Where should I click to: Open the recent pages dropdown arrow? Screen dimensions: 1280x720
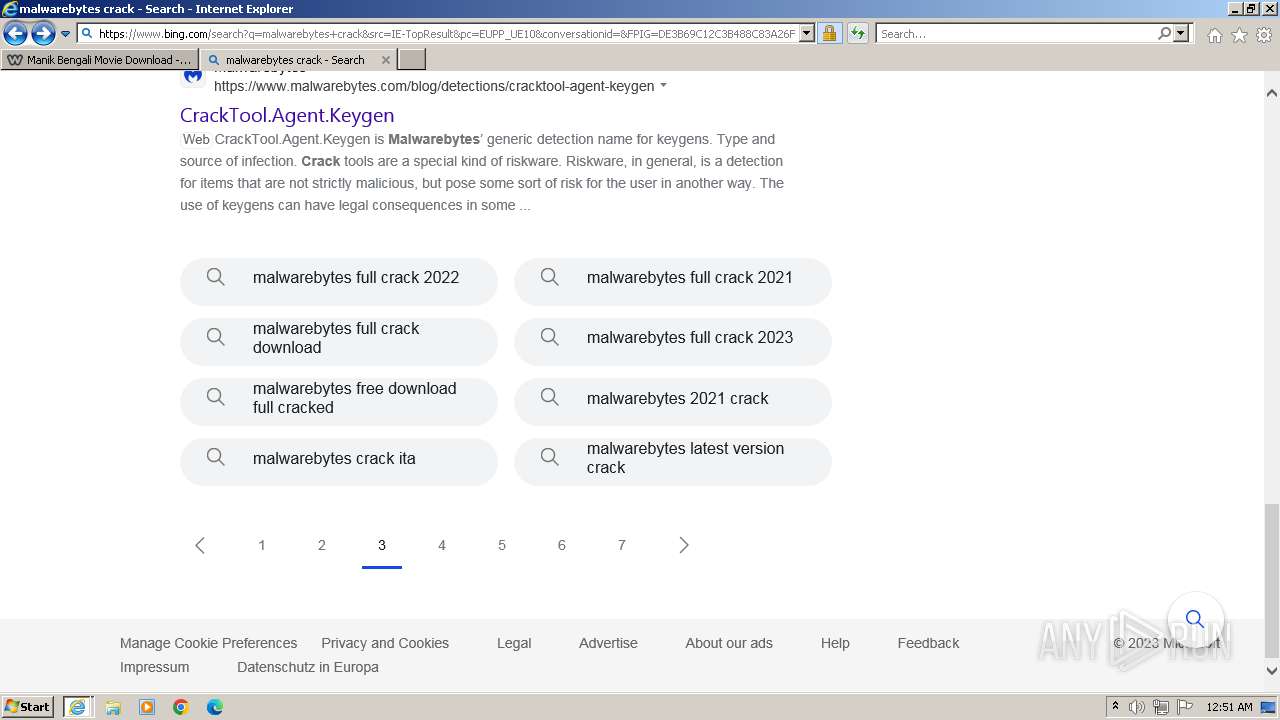click(65, 34)
